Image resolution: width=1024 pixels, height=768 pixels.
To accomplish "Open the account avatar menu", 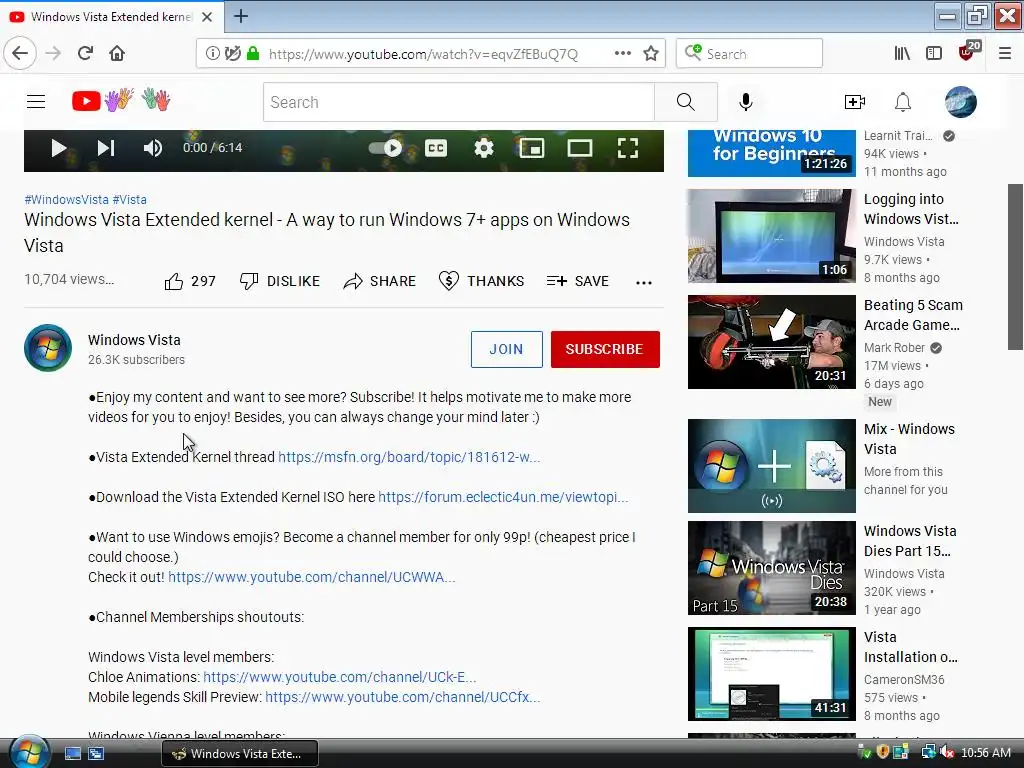I will (961, 102).
